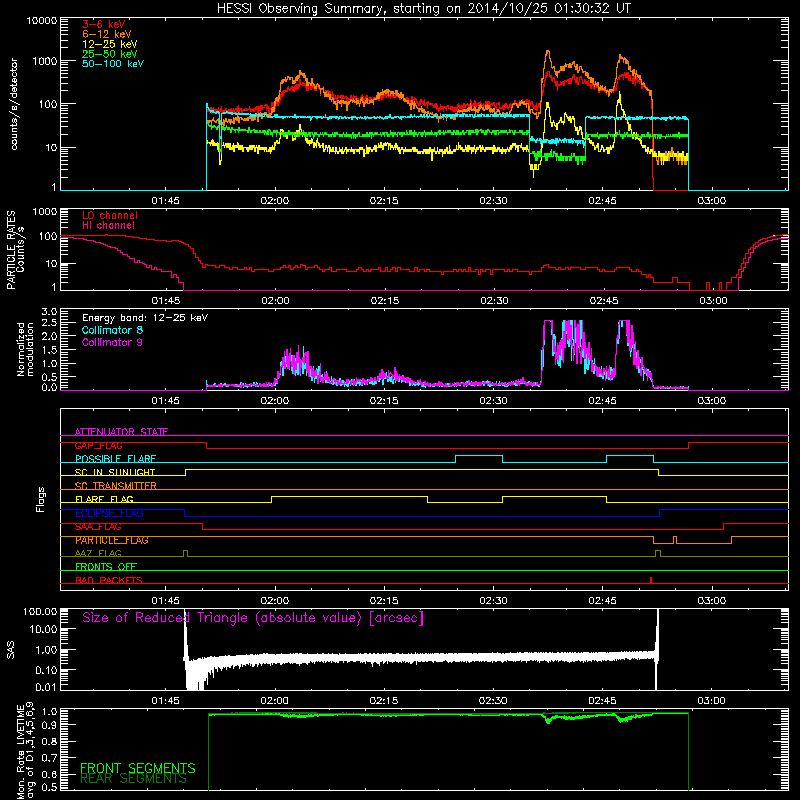Click the PARTICLE_FLAG label
The width and height of the screenshot is (800, 800).
pos(112,540)
